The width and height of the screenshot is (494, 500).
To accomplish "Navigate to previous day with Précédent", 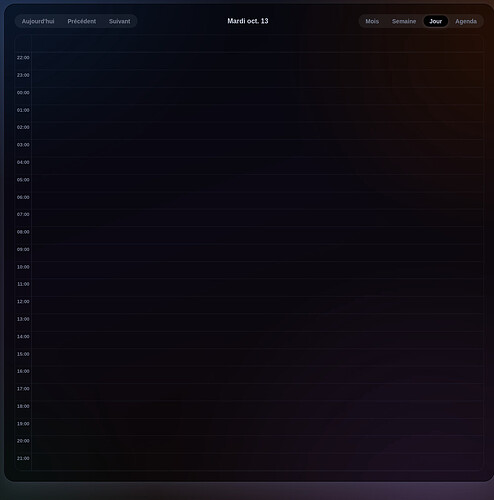I will (82, 21).
